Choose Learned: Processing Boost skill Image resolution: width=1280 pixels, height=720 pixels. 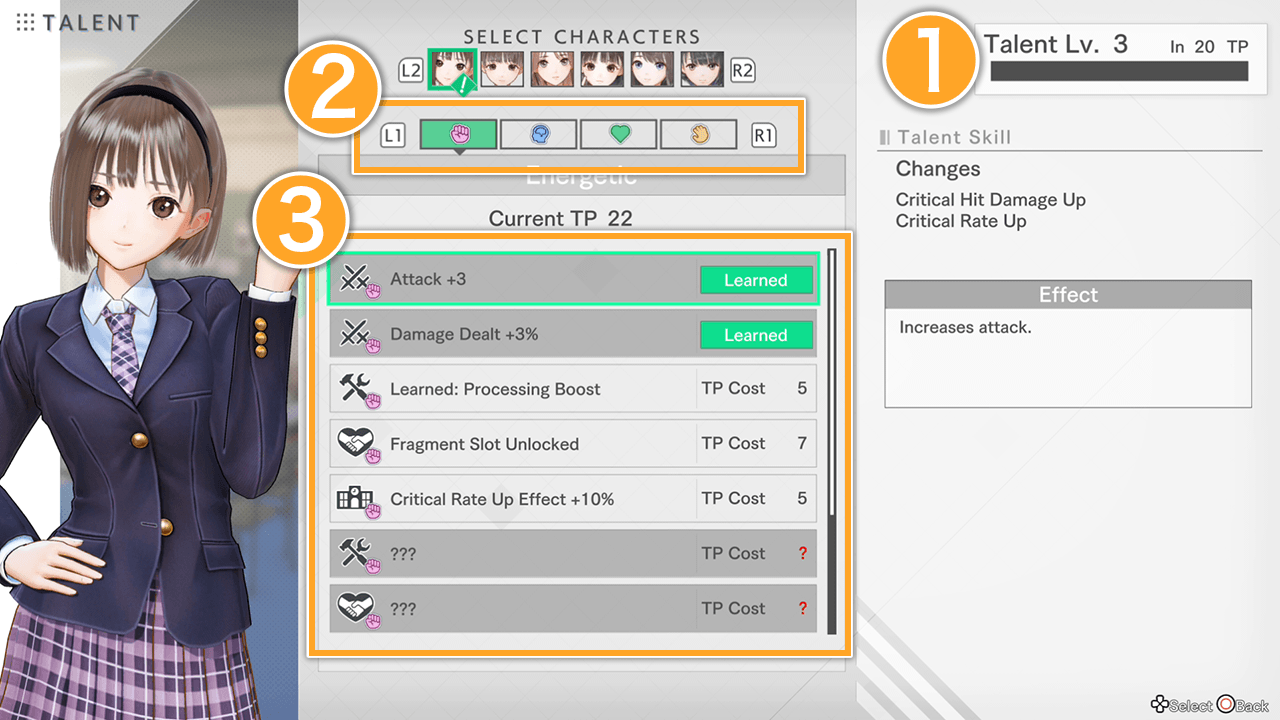[x=573, y=389]
